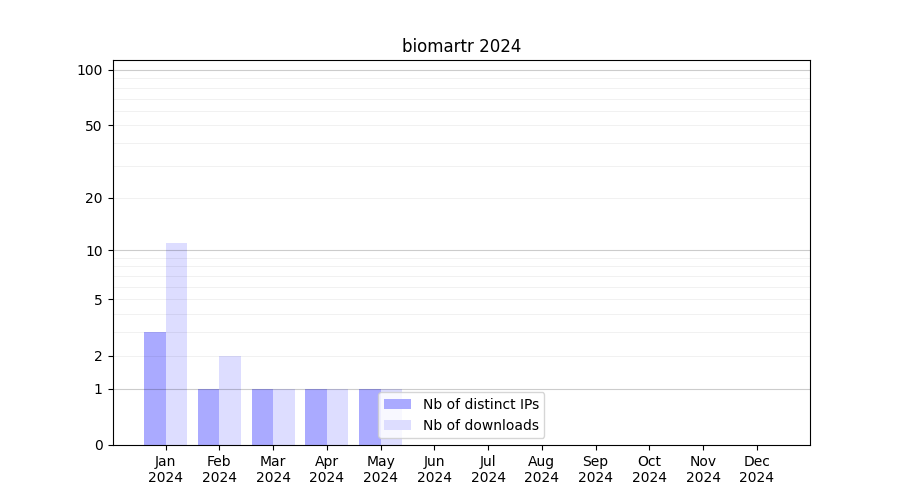Viewport: 900px width, 500px height.
Task: Click the March downloads bar
Action: pyautogui.click(x=284, y=417)
